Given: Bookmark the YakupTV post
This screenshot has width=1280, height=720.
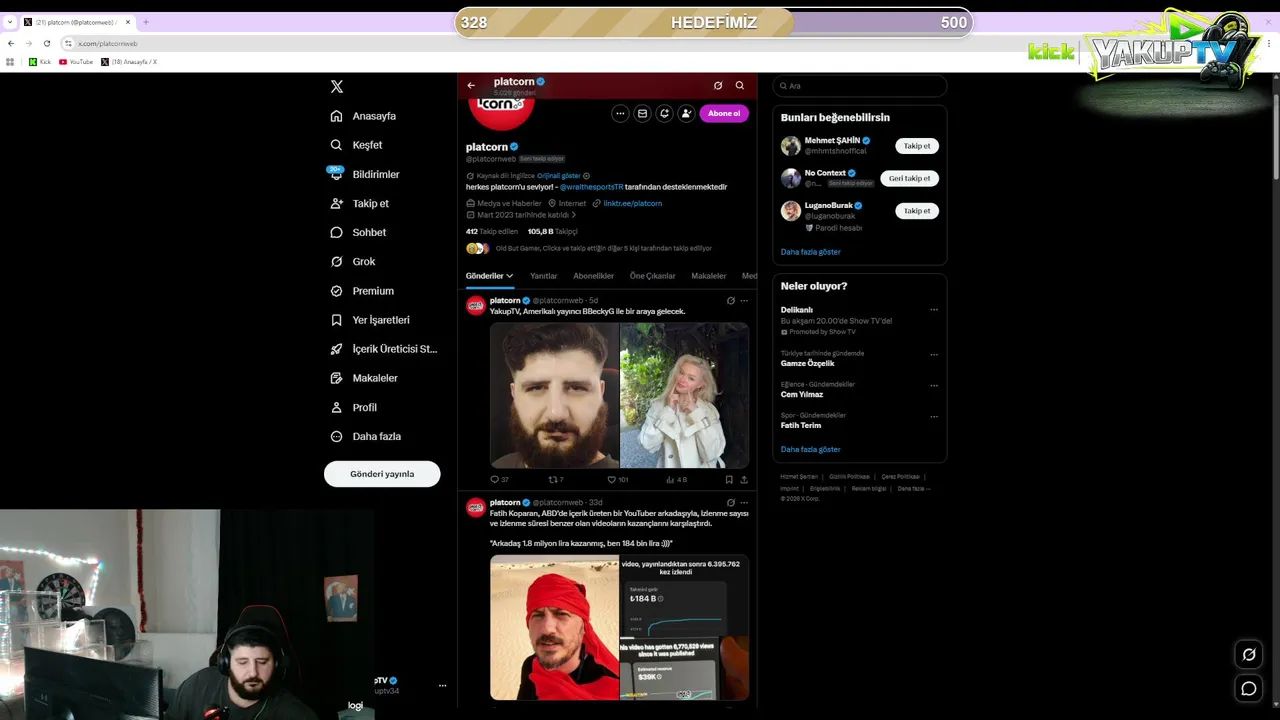Looking at the screenshot, I should 729,480.
